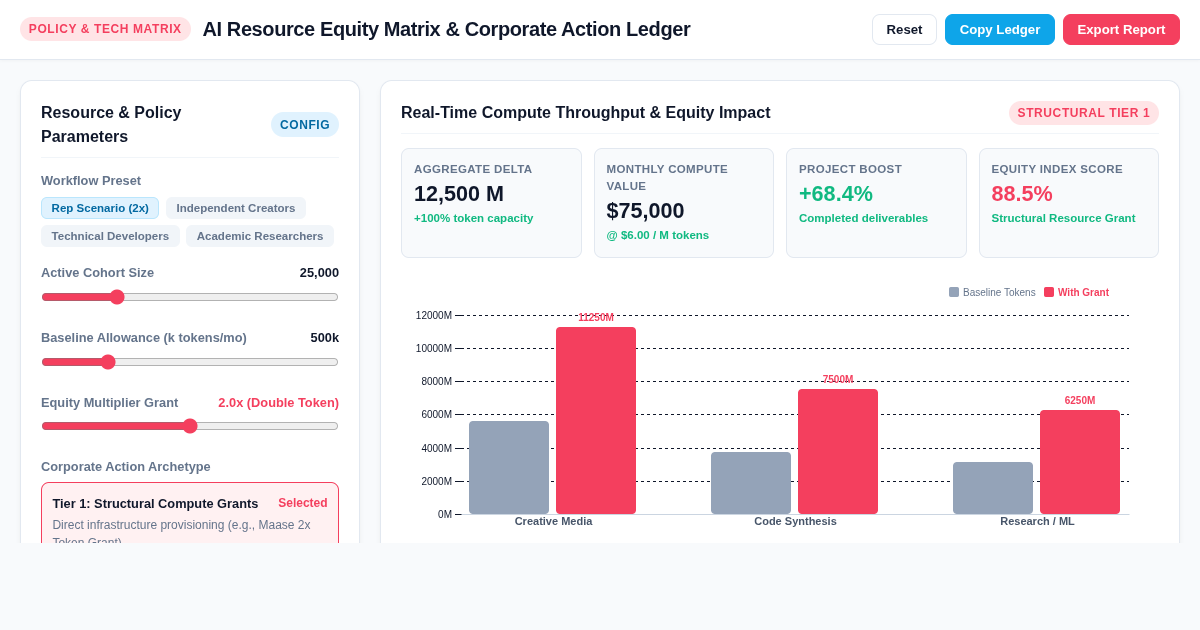Screen dimensions: 1200x630
Task: Click '@ $6.00 / M tokens' text
Action: [x=657, y=235]
